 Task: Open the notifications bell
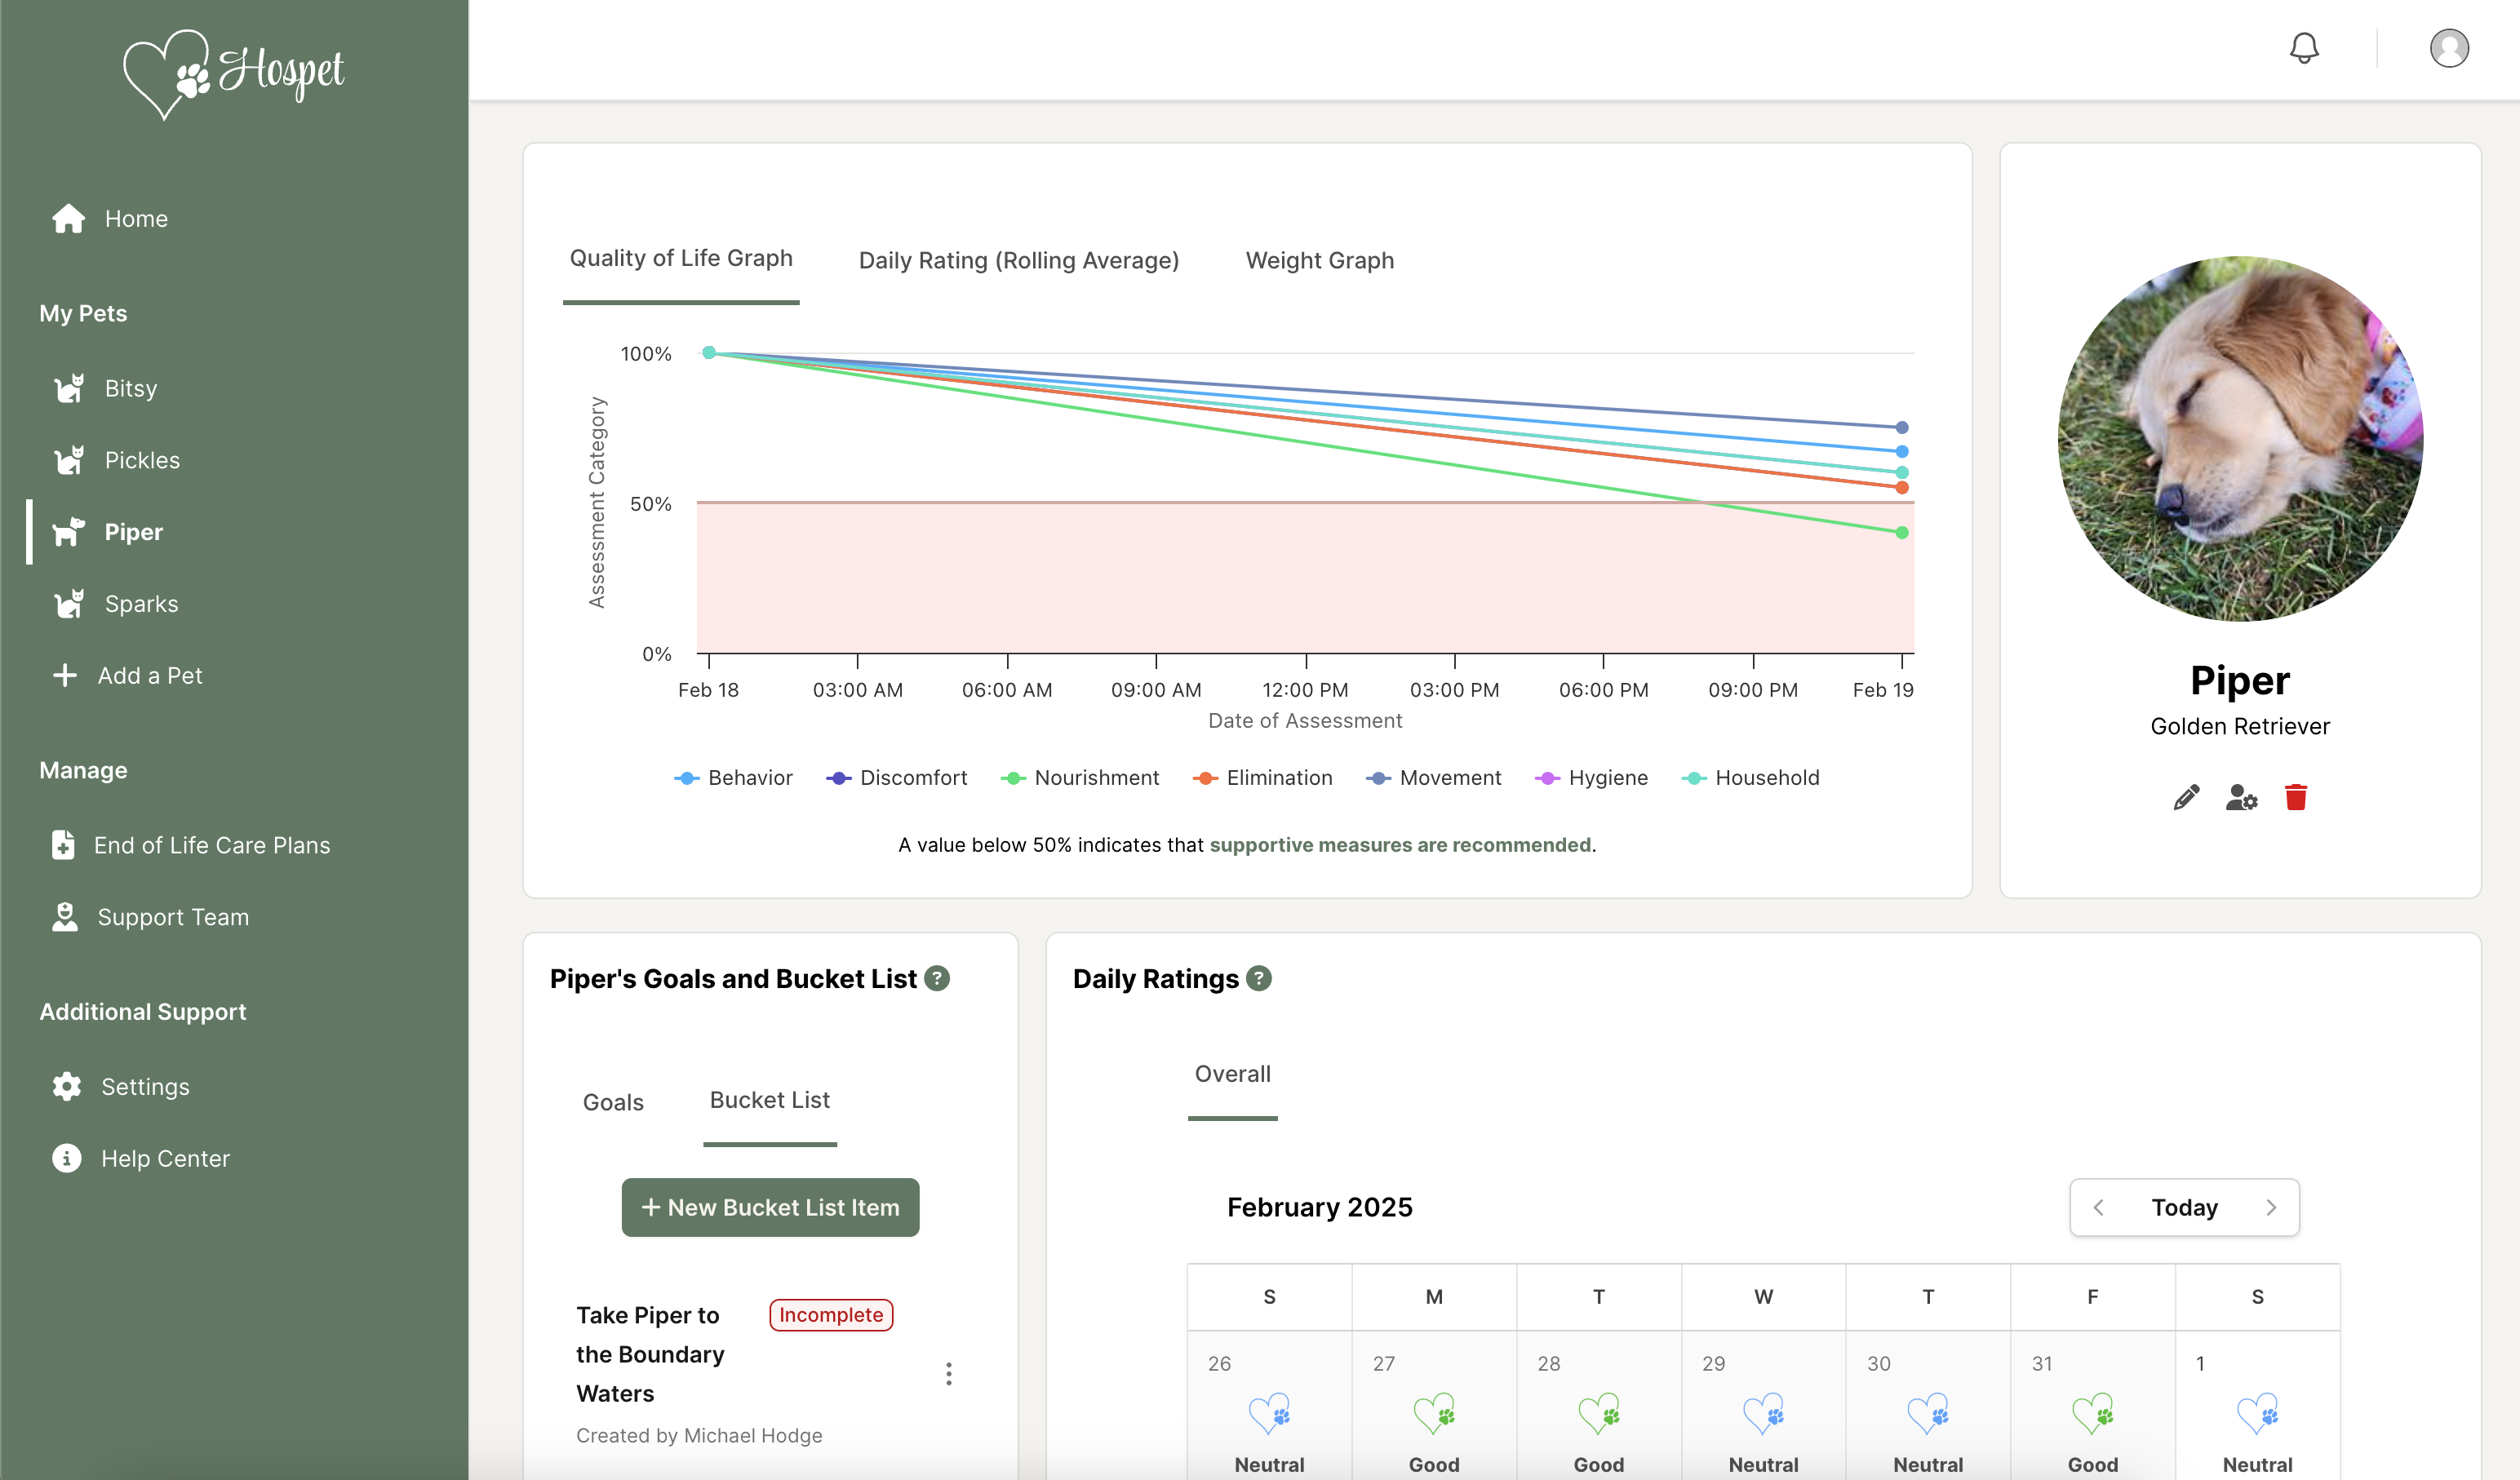click(2304, 48)
